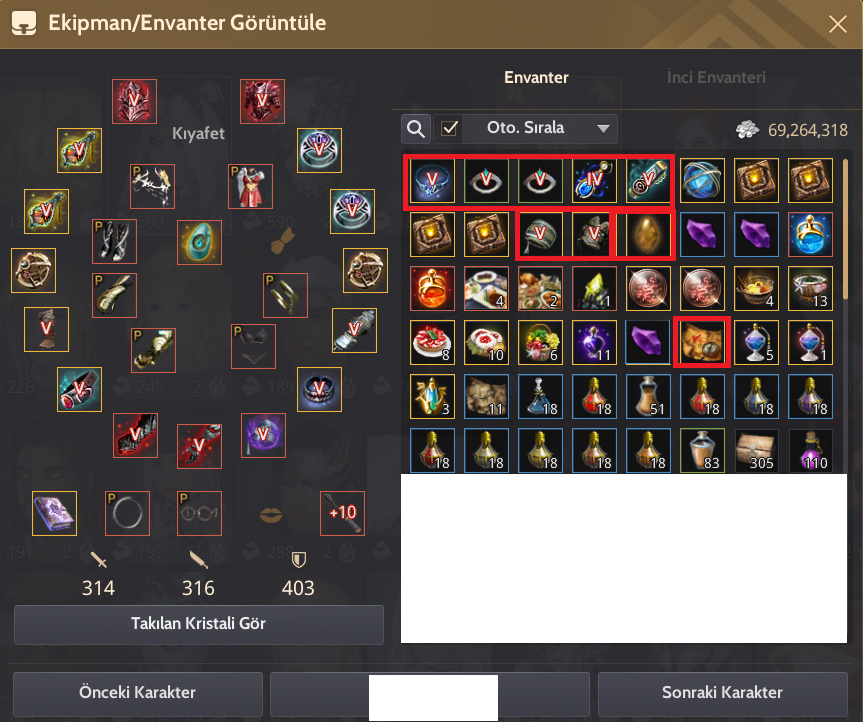Switch to the İnci Envanteri tab
The image size is (863, 722).
715,78
